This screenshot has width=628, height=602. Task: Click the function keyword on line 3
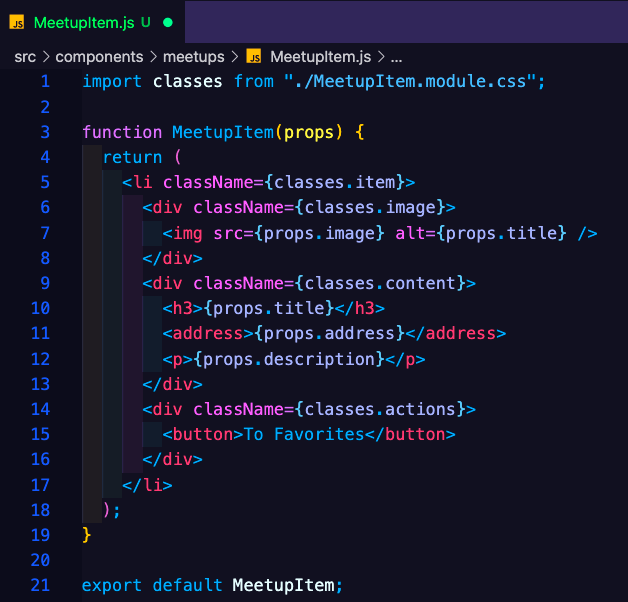[122, 132]
